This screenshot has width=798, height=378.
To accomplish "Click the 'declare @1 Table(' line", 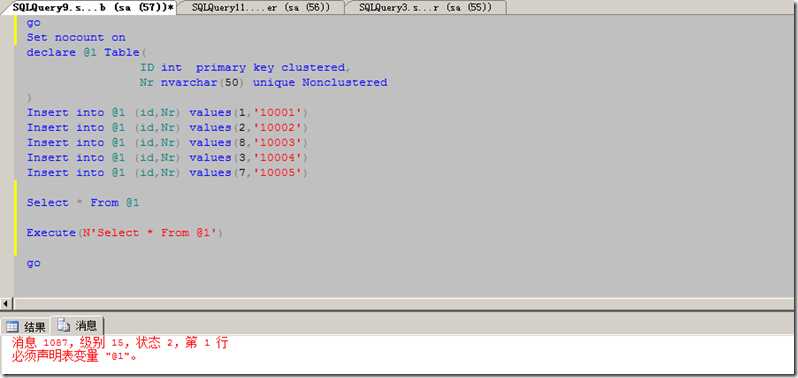I will tap(87, 53).
